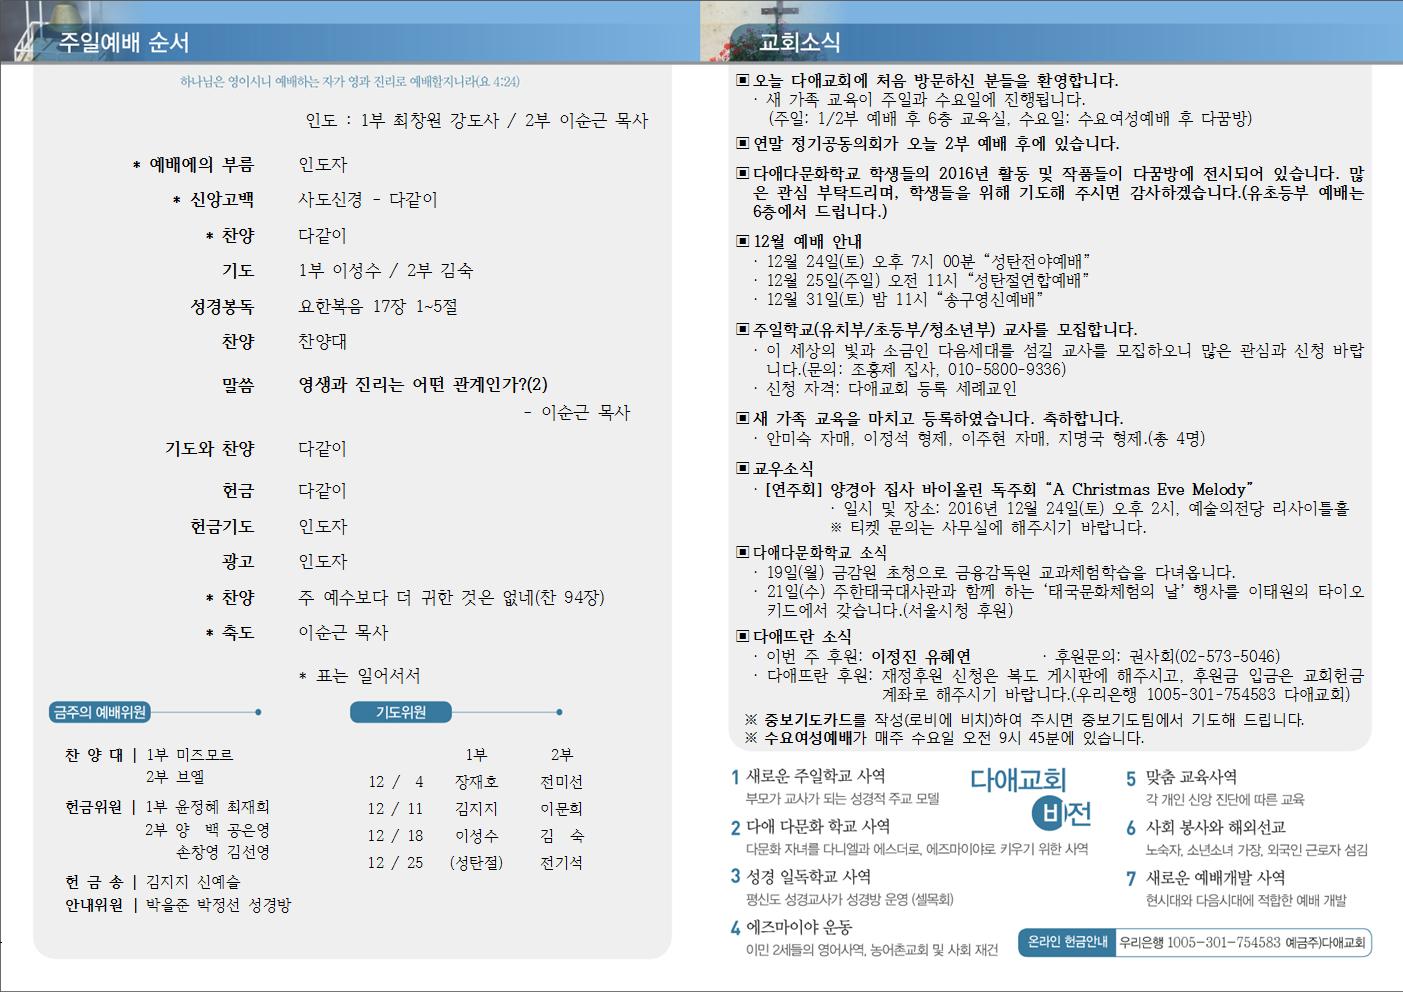1403x992 pixels.
Task: Click 사회 봉사와 해외선교 vision item
Action: (x=1215, y=827)
